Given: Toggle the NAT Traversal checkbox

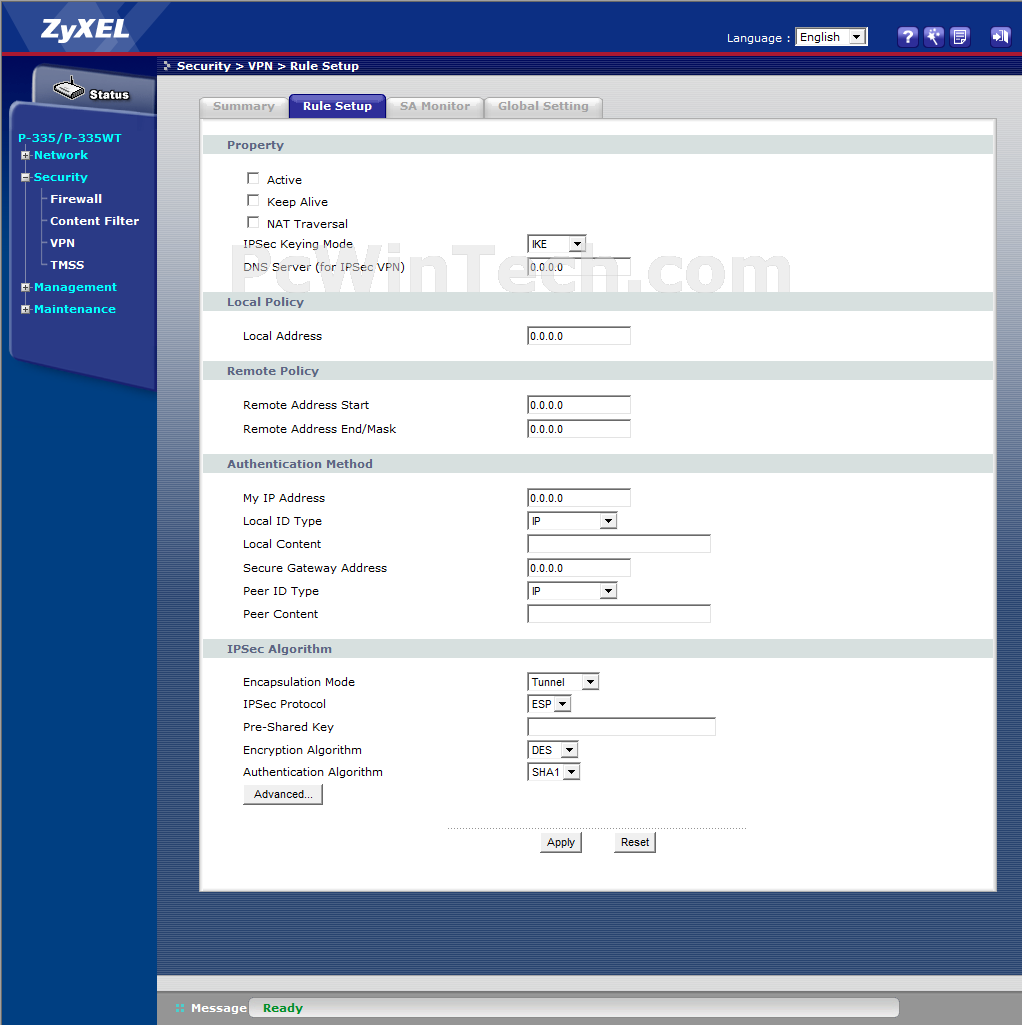Looking at the screenshot, I should click(253, 222).
